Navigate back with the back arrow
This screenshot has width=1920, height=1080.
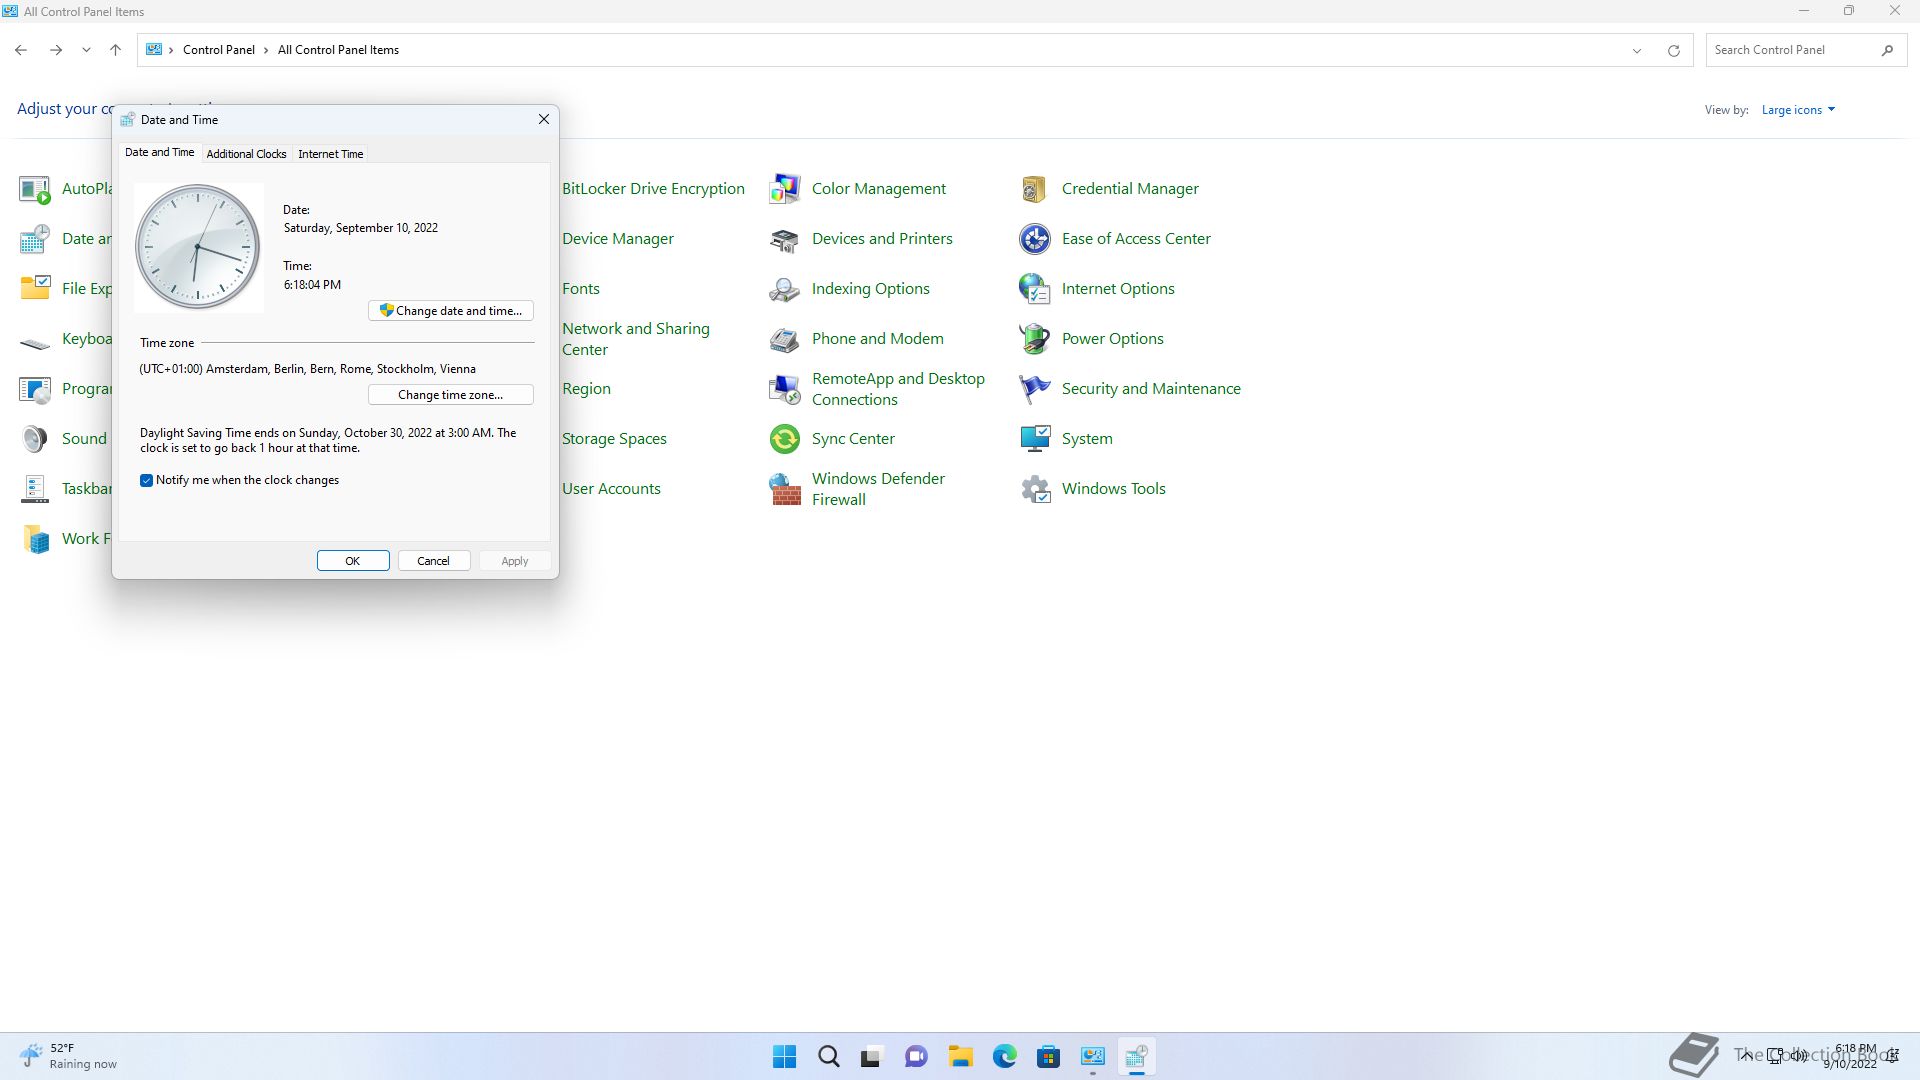(x=21, y=50)
